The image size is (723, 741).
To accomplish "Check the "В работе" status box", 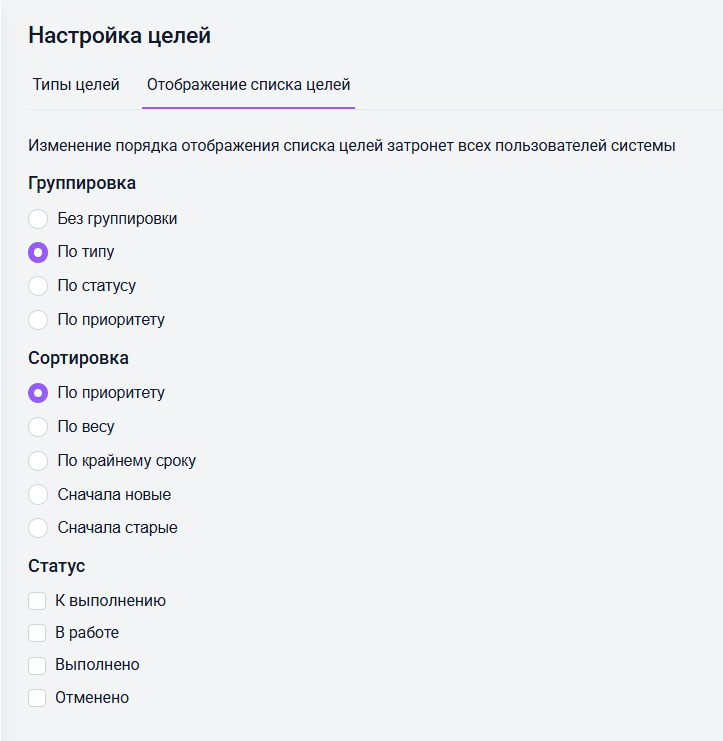I will click(x=38, y=633).
